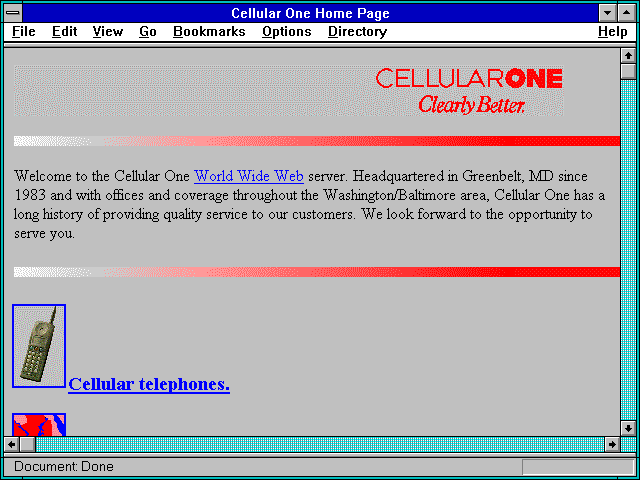The width and height of the screenshot is (640, 480).
Task: Open the Directory menu
Action: click(358, 32)
